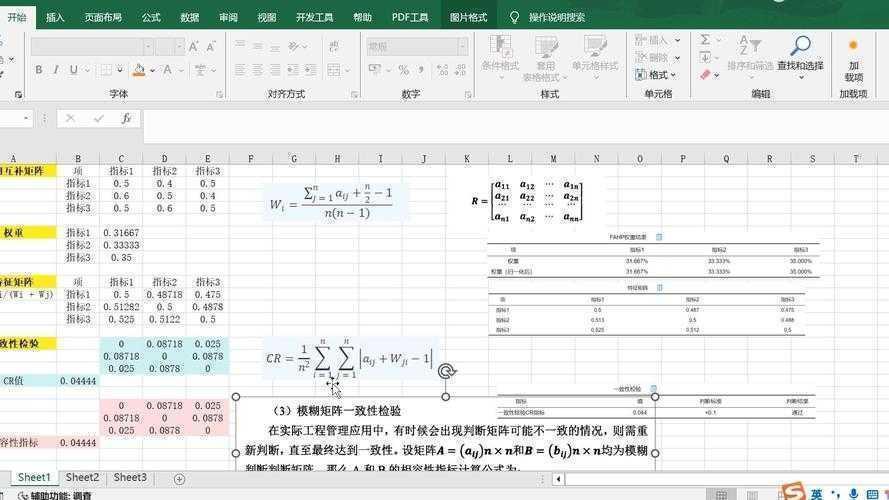Screen dimensions: 889x500
Task: Click the 加载项 add-ins button
Action: [853, 60]
